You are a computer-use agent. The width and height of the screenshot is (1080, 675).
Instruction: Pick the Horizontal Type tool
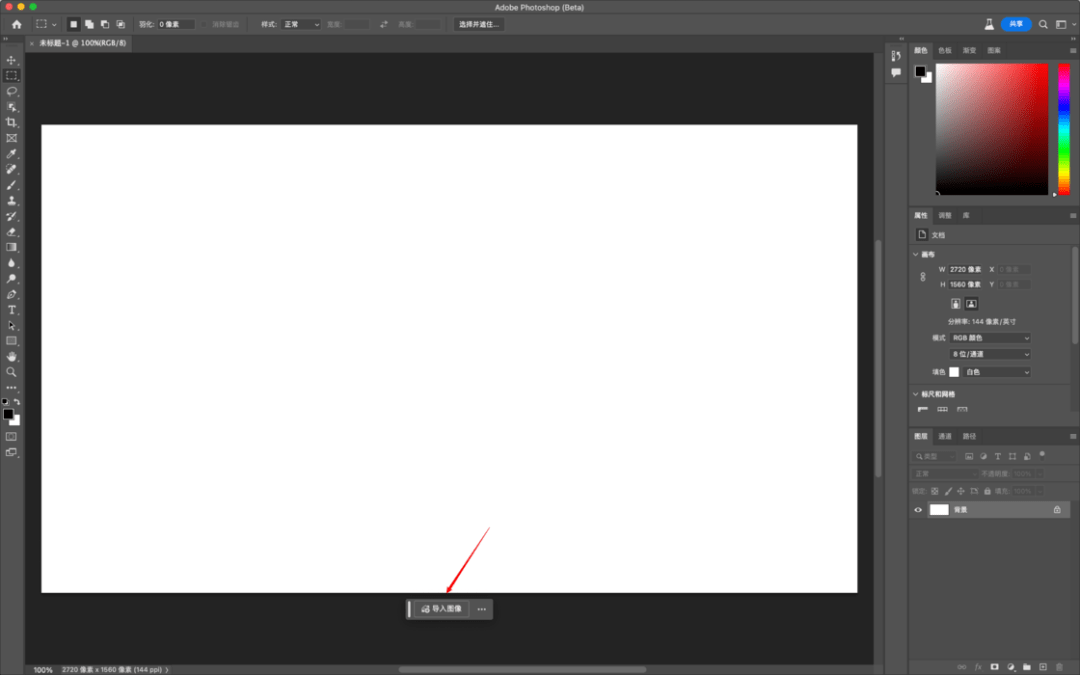coord(12,310)
